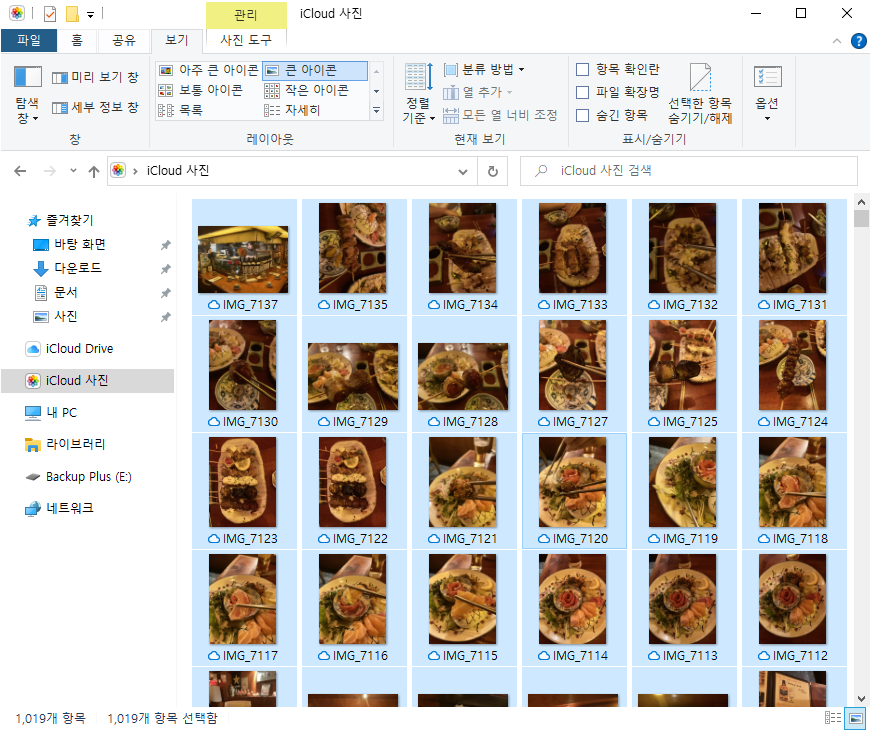Screen dimensions: 871x731
Task: Click iCloud 사진 in address bar path
Action: pos(178,171)
